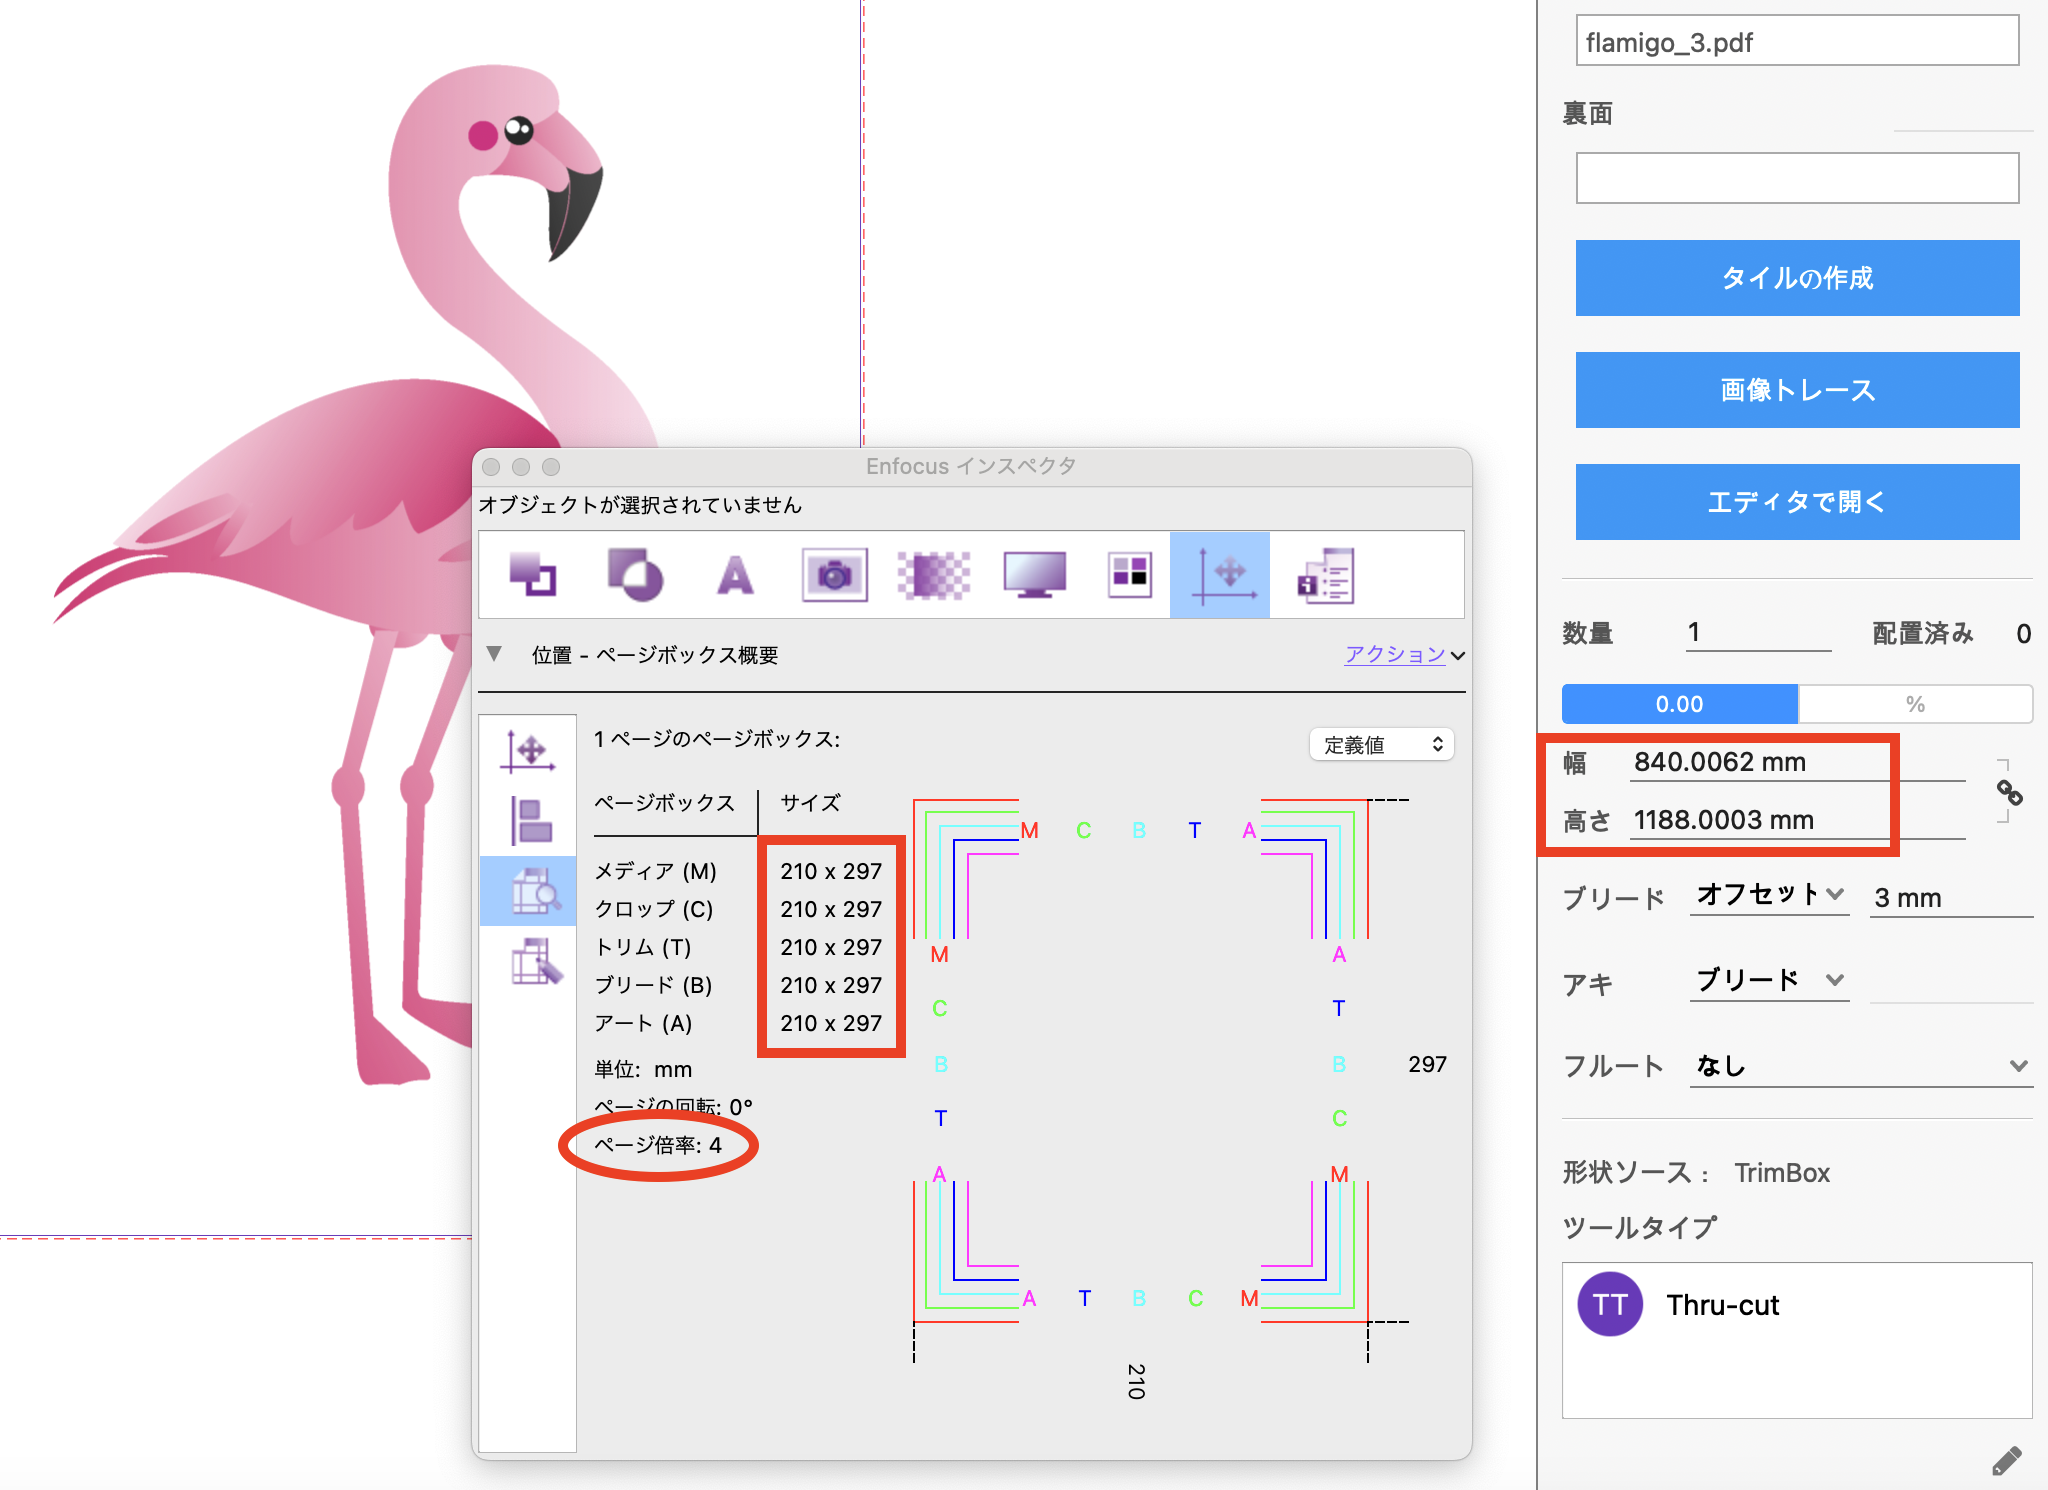The width and height of the screenshot is (2048, 1490).
Task: Switch the progress toggle to percent (%)
Action: click(1914, 704)
